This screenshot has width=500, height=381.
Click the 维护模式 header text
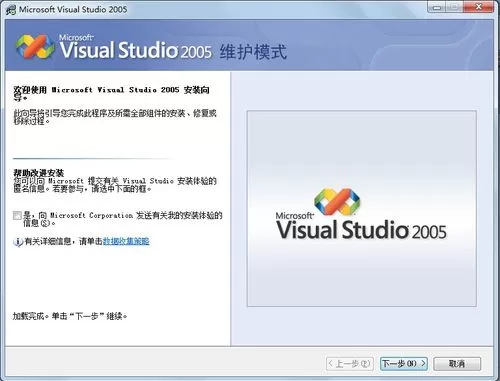coord(253,52)
